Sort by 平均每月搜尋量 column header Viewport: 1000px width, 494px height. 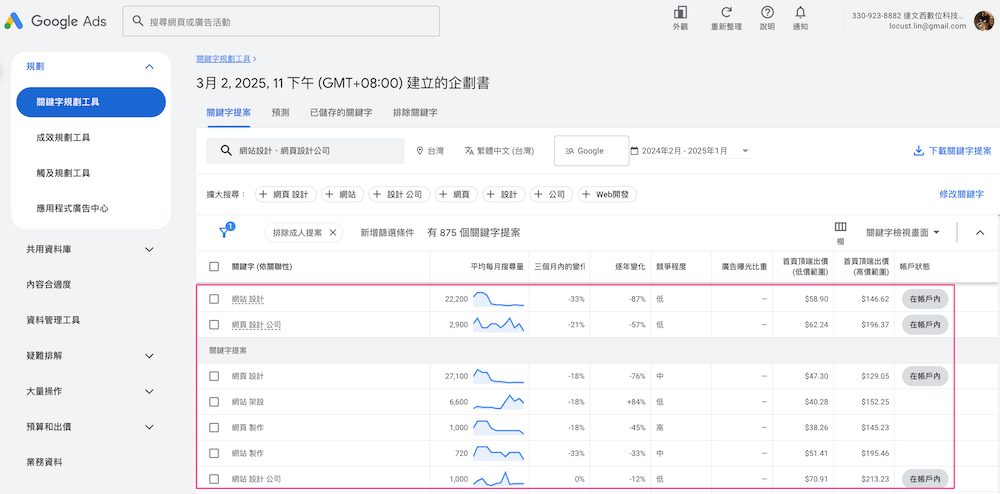(497, 266)
